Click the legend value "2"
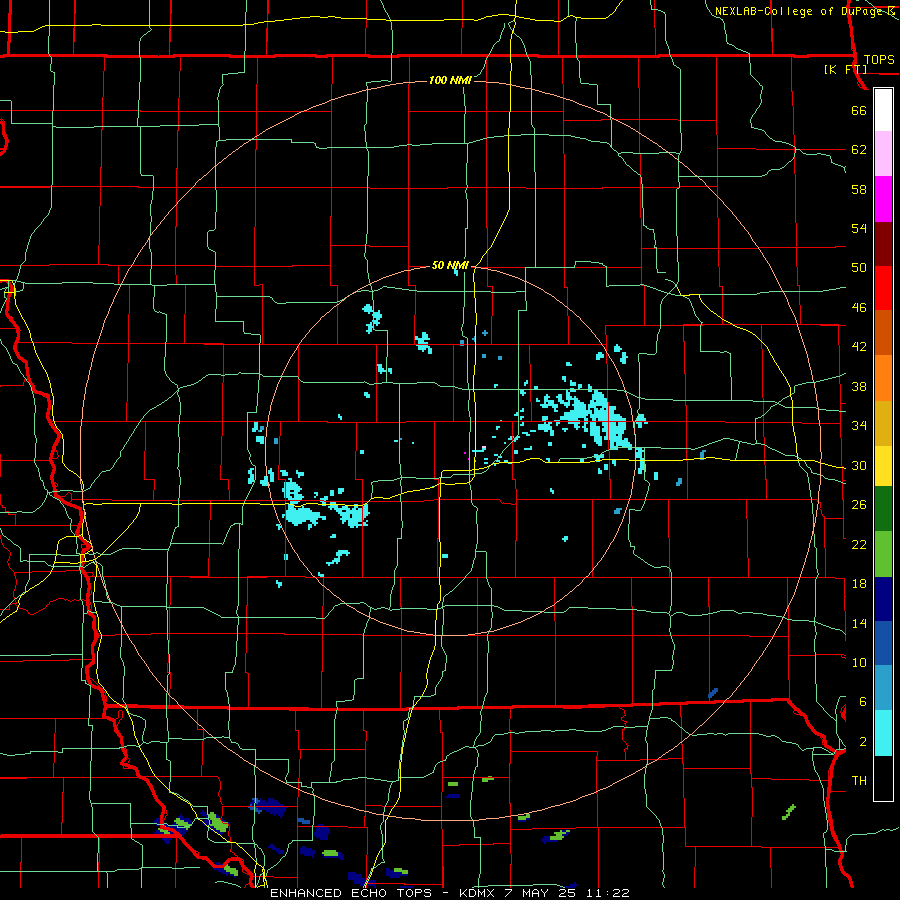The height and width of the screenshot is (900, 900). click(x=863, y=742)
